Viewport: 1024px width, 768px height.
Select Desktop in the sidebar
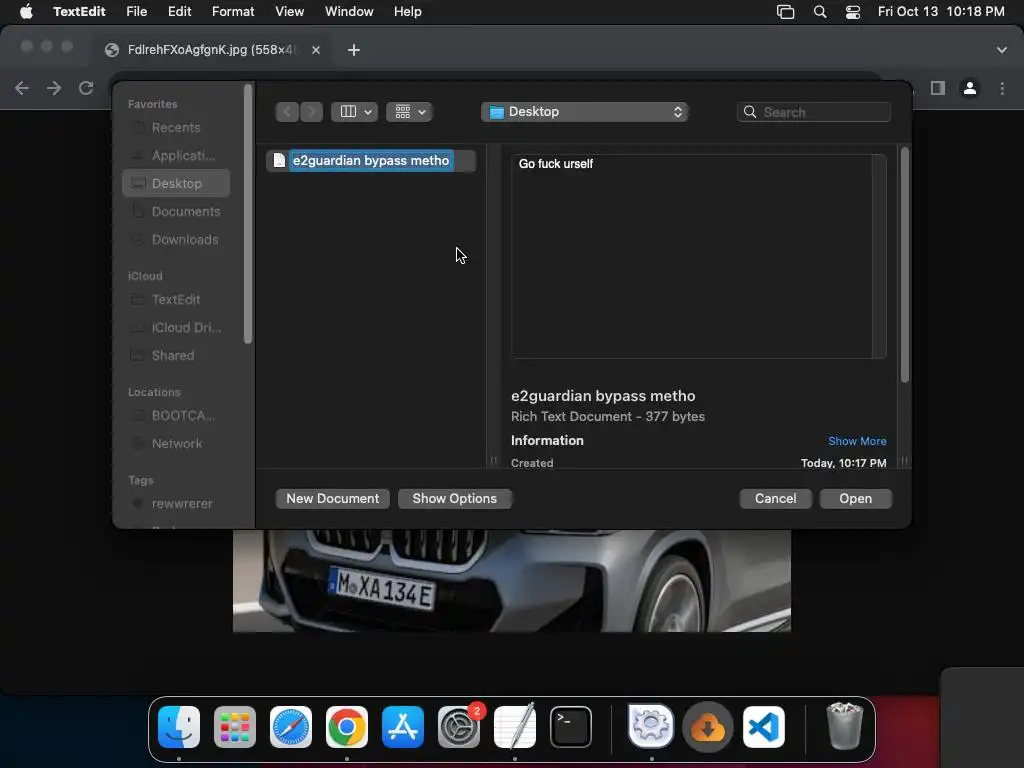click(176, 184)
